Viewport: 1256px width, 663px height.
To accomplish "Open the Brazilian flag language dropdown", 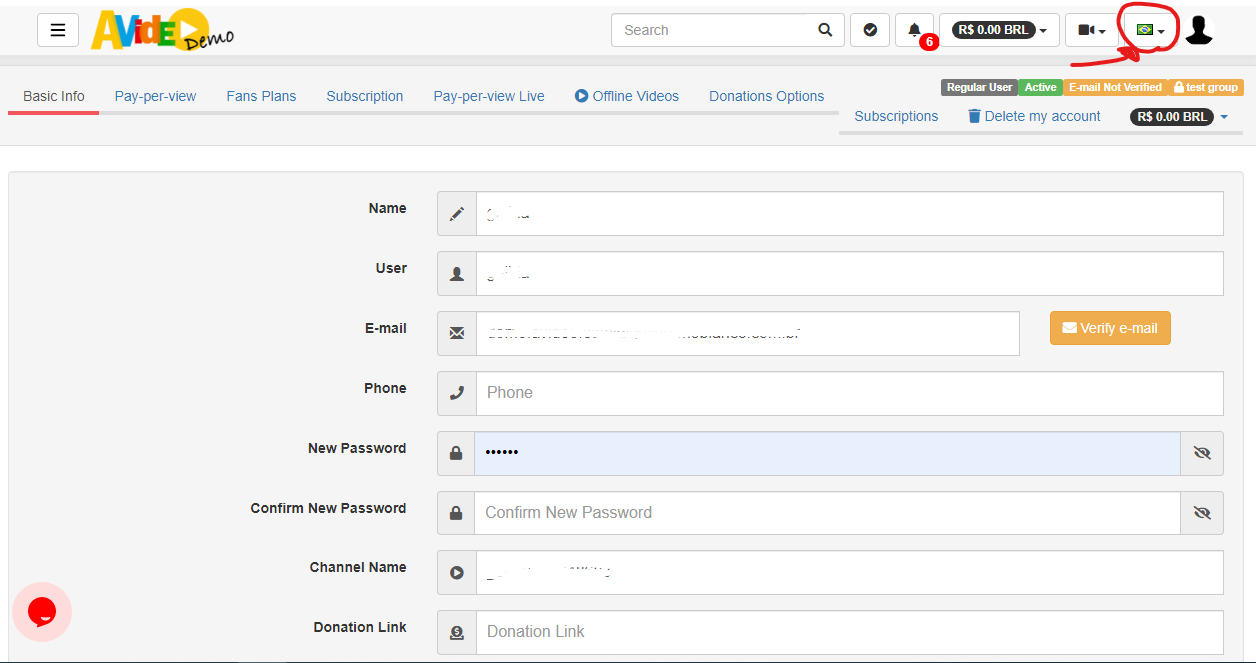I will 1147,29.
